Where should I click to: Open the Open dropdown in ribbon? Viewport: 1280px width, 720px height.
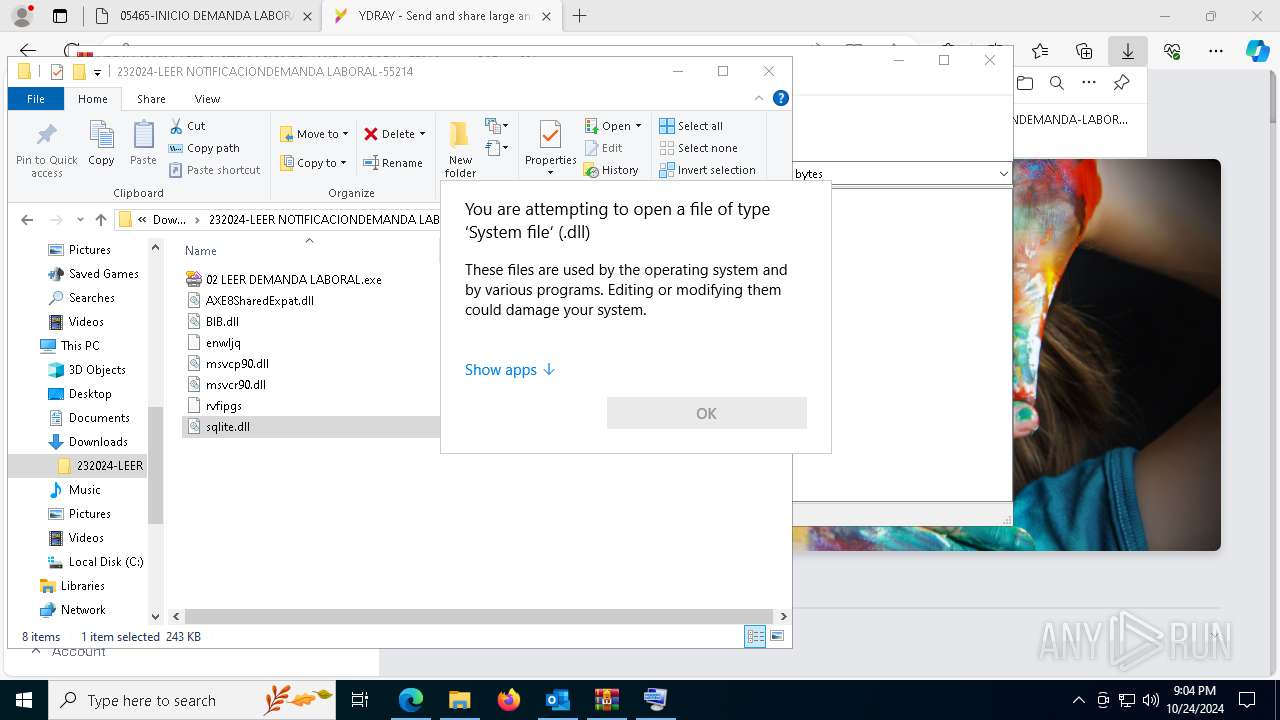tap(613, 126)
